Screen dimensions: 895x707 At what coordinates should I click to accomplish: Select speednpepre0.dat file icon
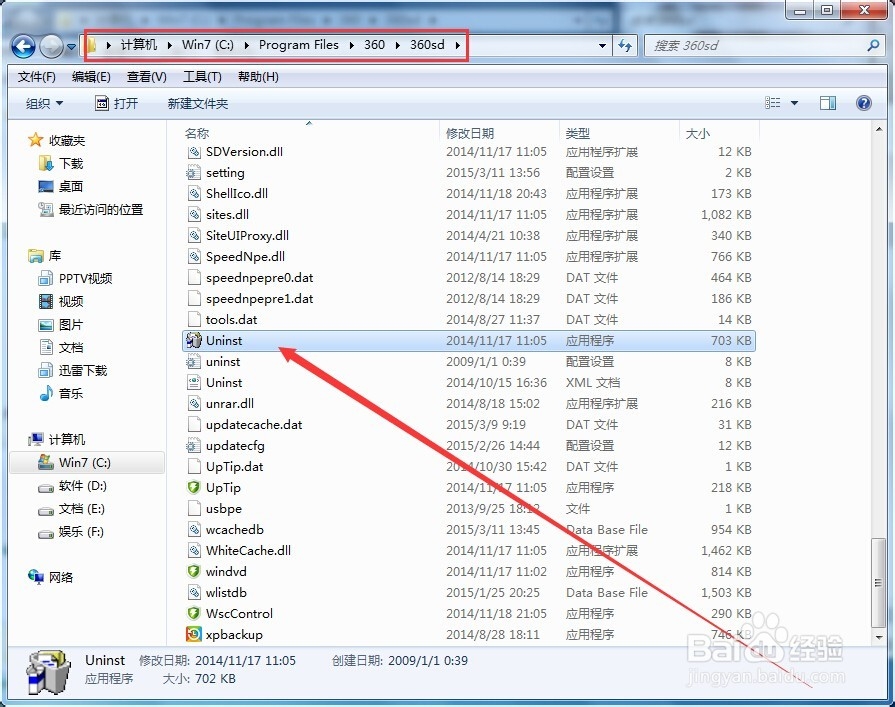194,278
